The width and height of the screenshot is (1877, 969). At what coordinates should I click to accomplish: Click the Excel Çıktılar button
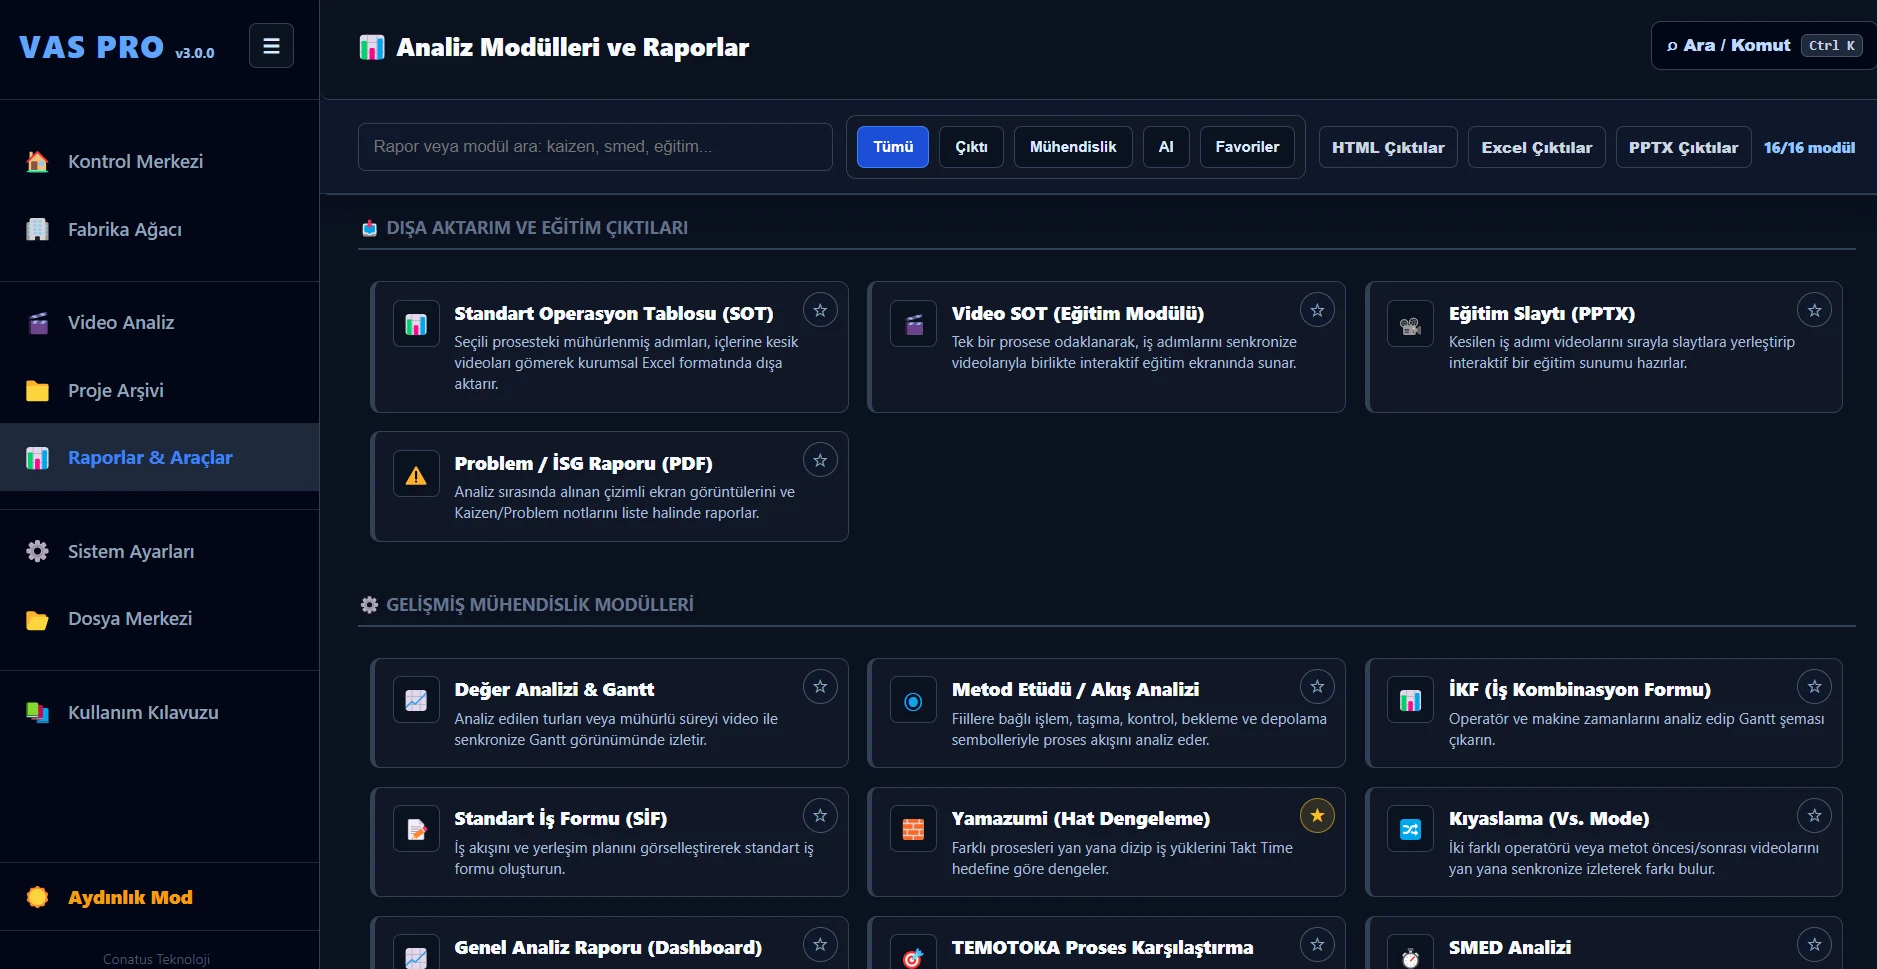click(x=1537, y=147)
